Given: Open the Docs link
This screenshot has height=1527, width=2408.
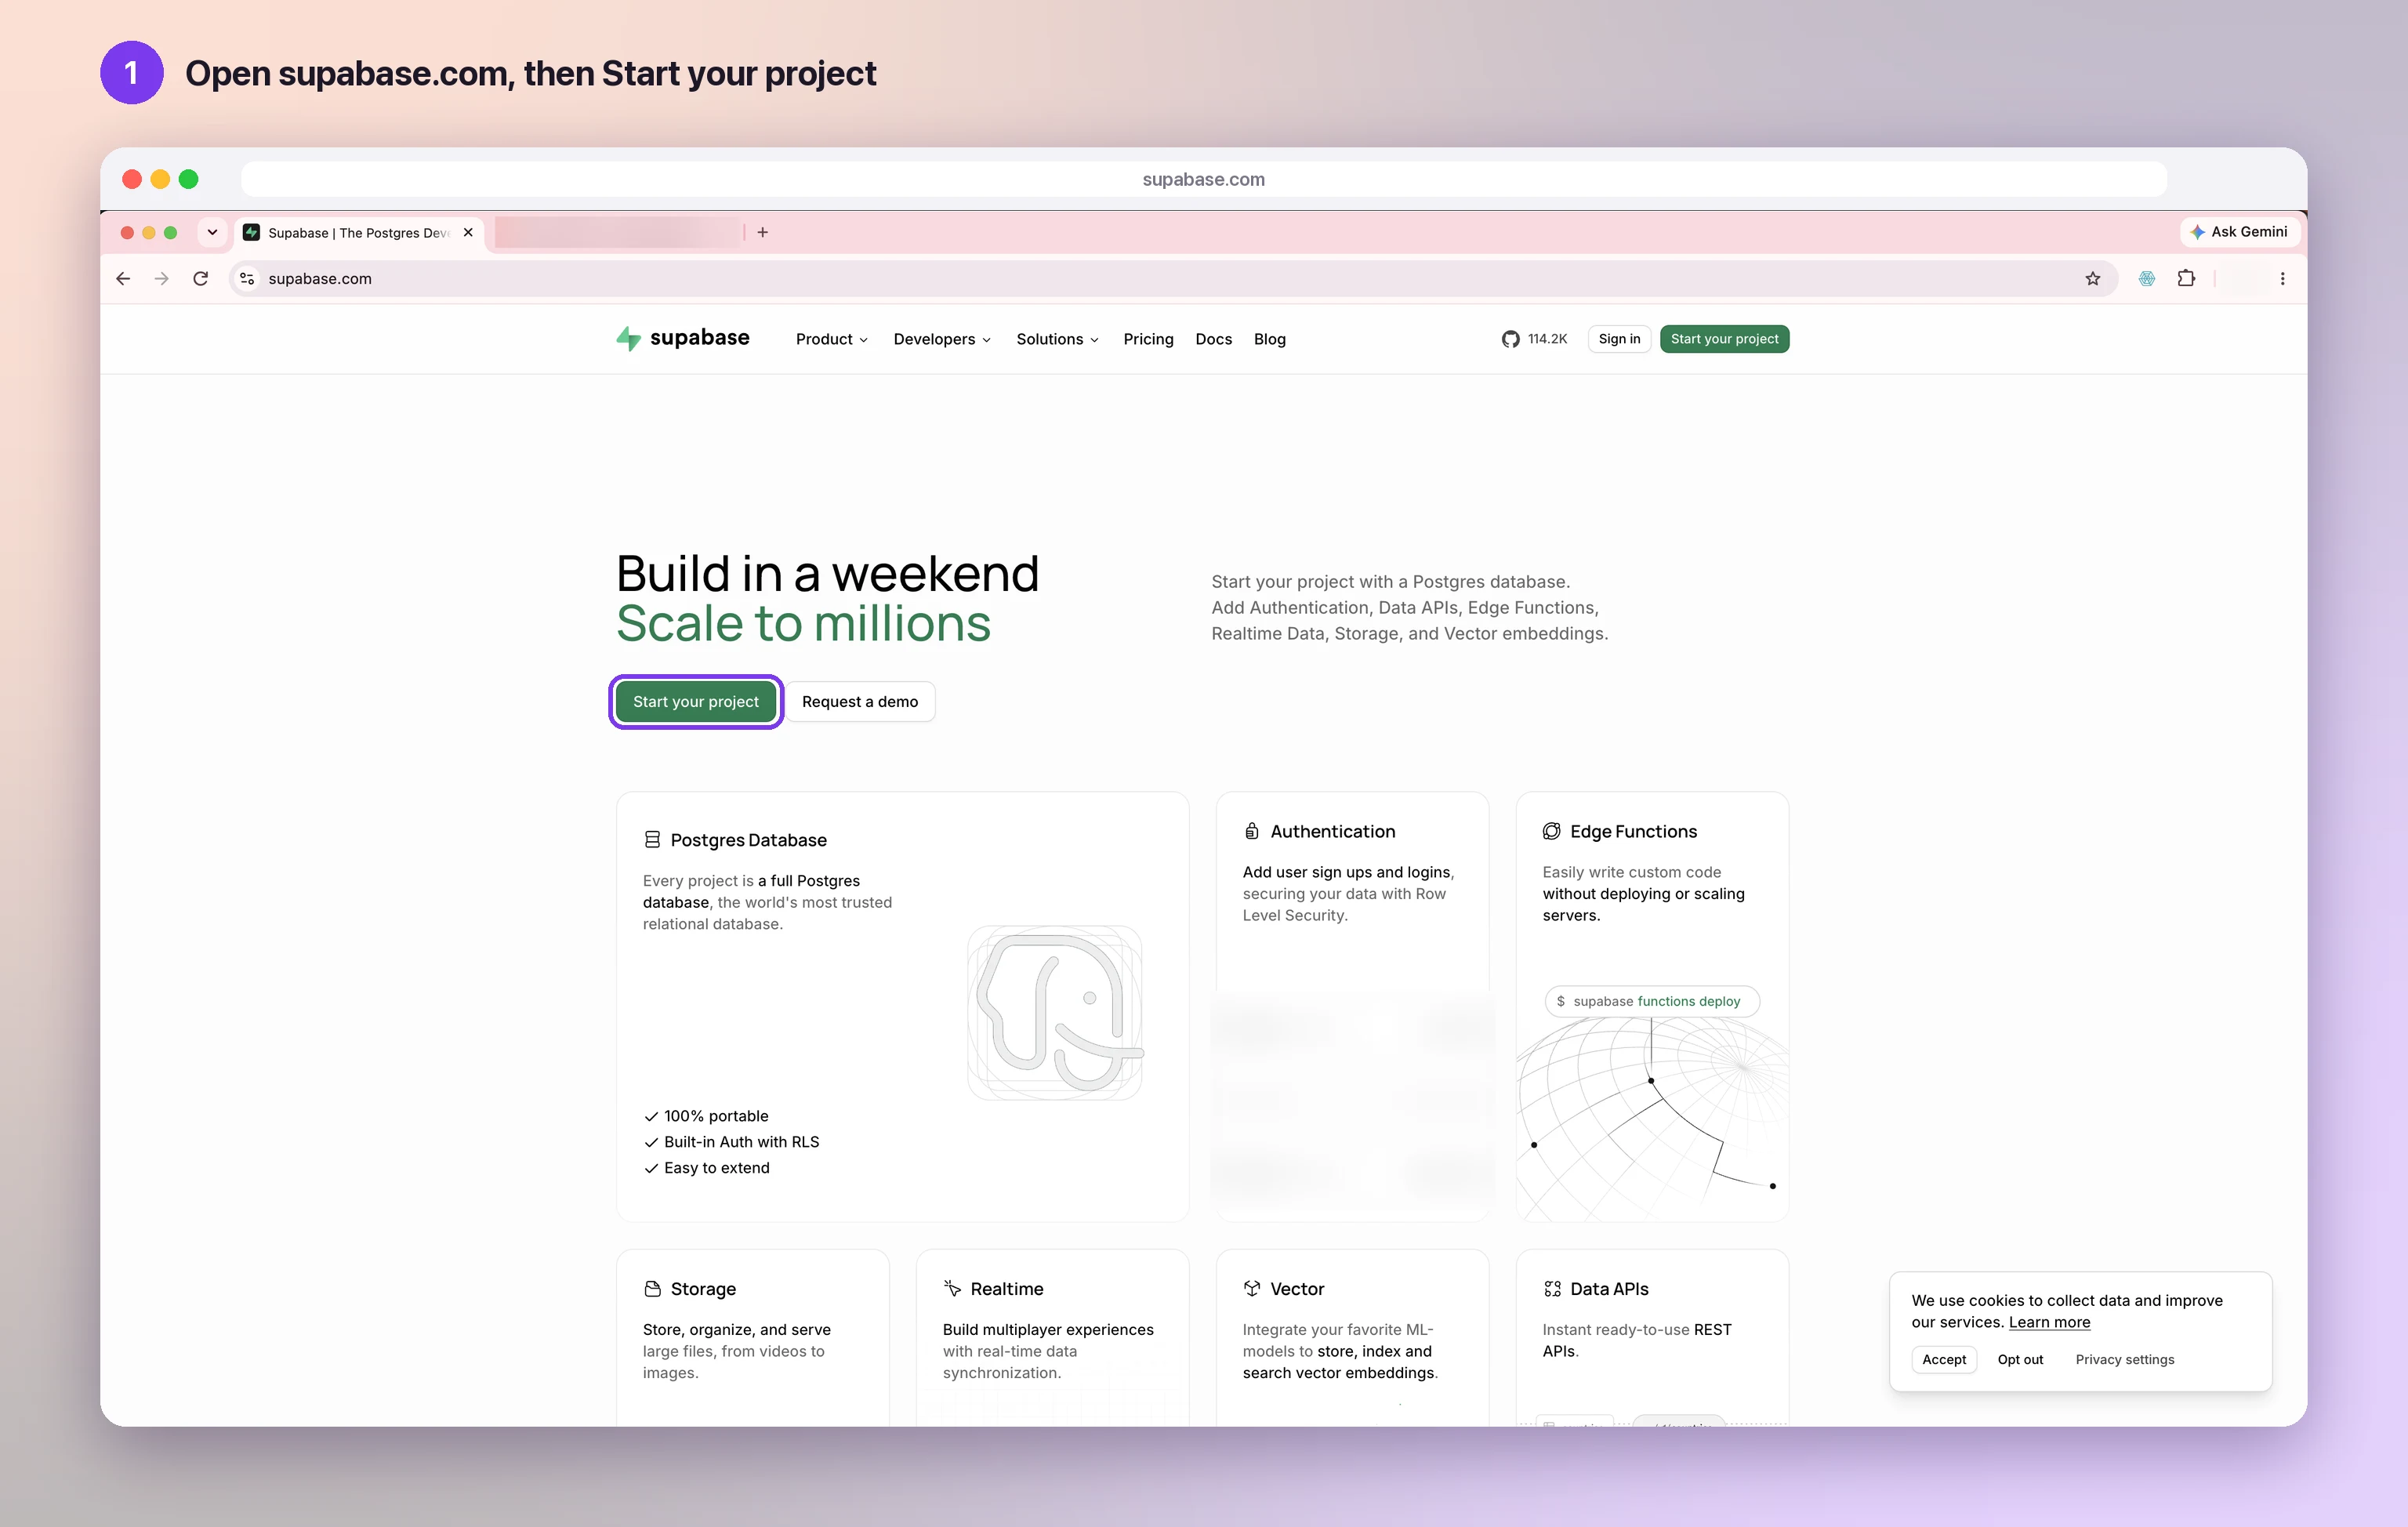Looking at the screenshot, I should pos(1213,339).
